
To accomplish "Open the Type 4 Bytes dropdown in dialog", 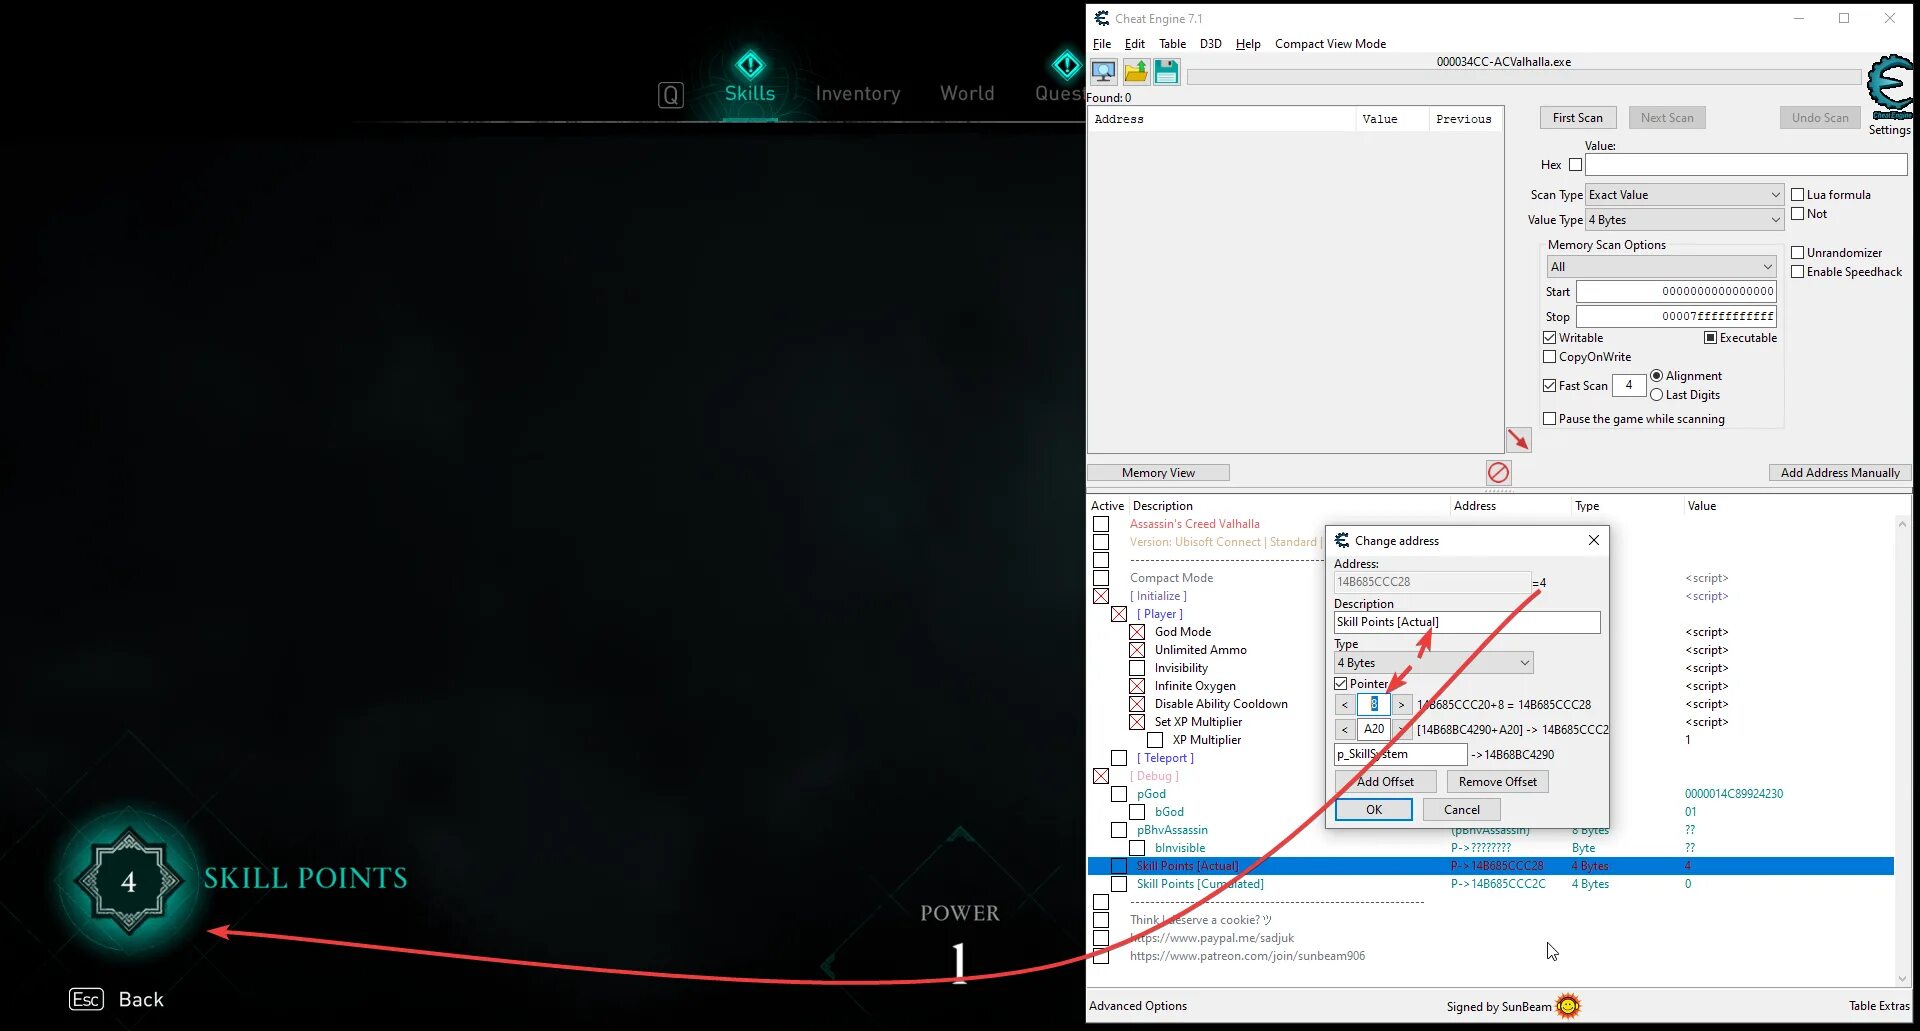I will (1433, 663).
